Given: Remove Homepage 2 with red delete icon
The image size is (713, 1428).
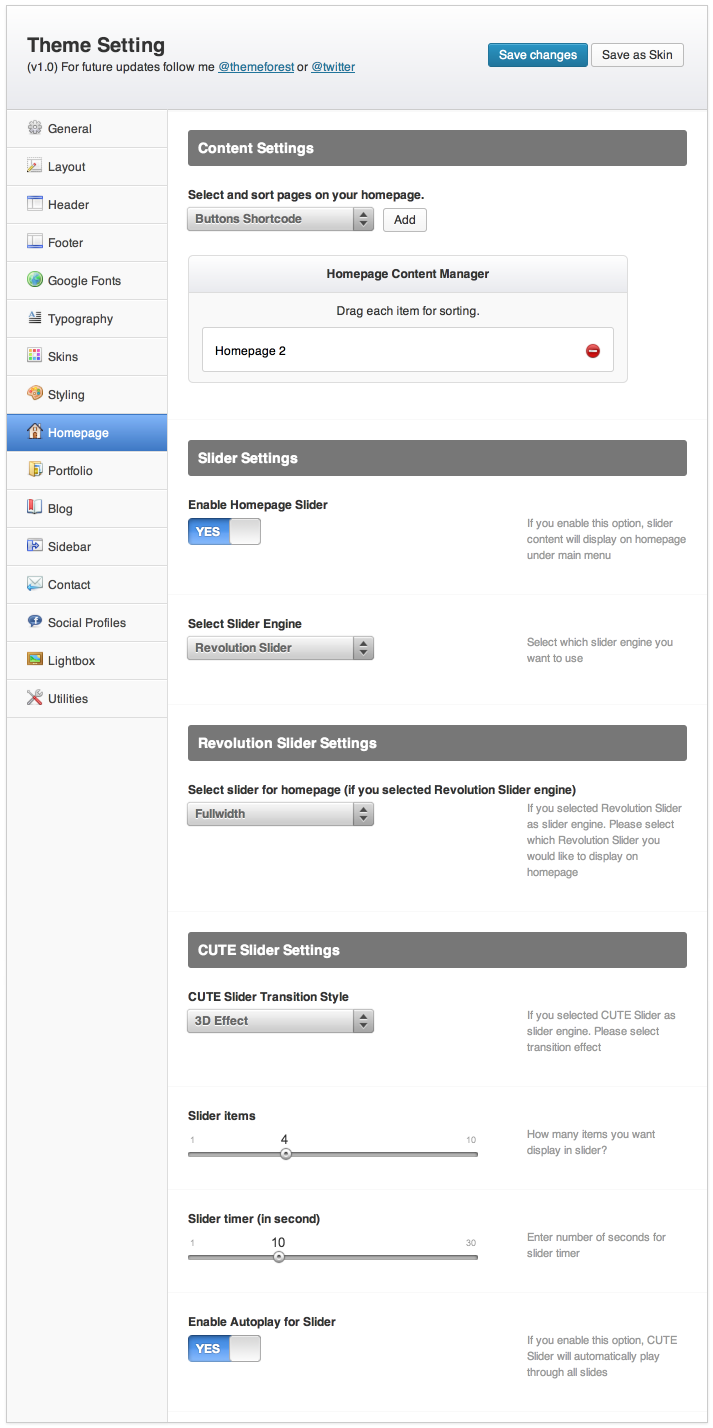Looking at the screenshot, I should [x=593, y=351].
